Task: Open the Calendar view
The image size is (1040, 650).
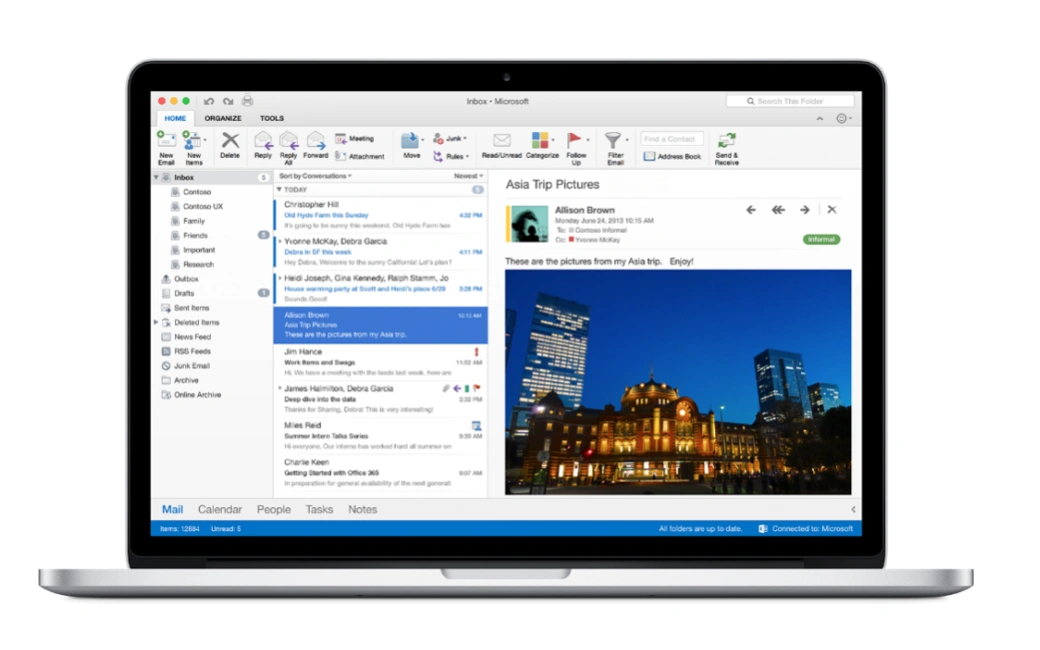Action: pos(219,509)
